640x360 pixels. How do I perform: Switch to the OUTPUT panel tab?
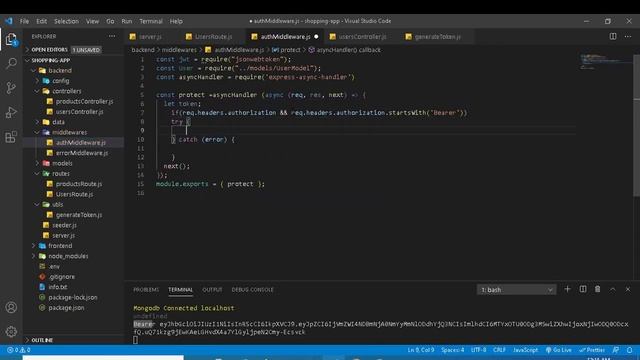click(212, 289)
